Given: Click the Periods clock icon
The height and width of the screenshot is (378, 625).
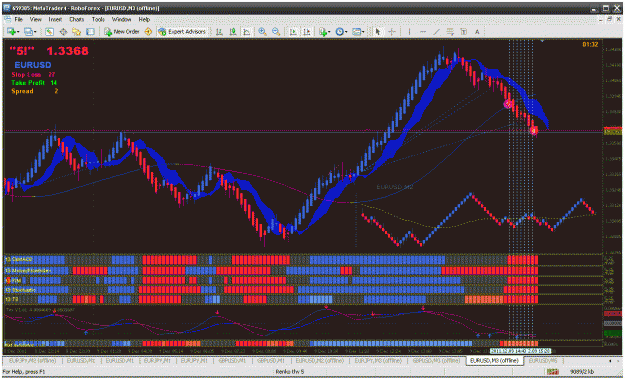Looking at the screenshot, I should (339, 32).
